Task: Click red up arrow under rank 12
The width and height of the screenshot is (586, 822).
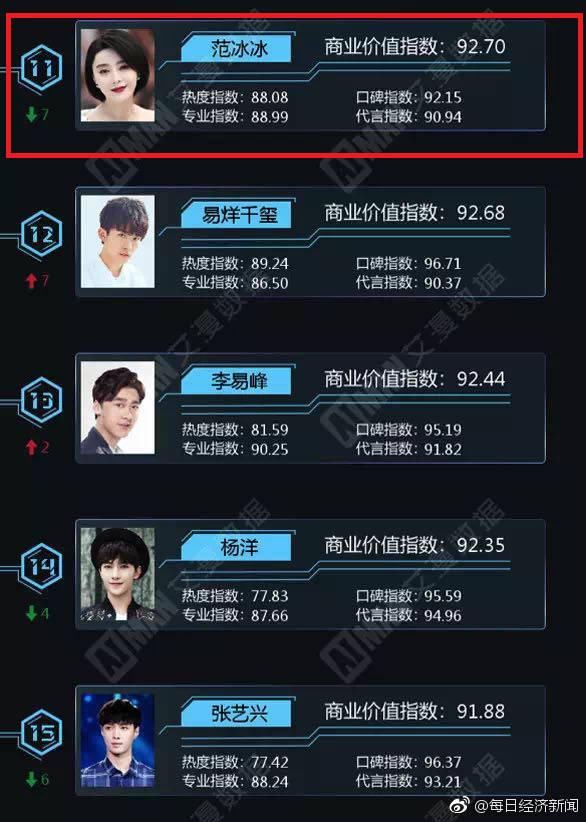Action: pyautogui.click(x=31, y=280)
